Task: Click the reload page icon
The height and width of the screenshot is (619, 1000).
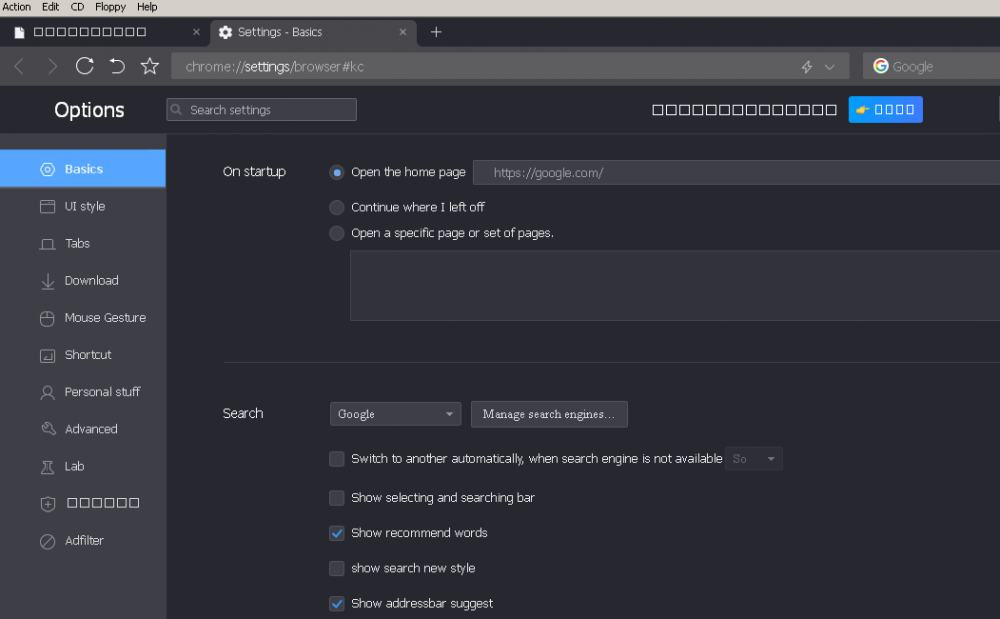Action: [x=85, y=66]
